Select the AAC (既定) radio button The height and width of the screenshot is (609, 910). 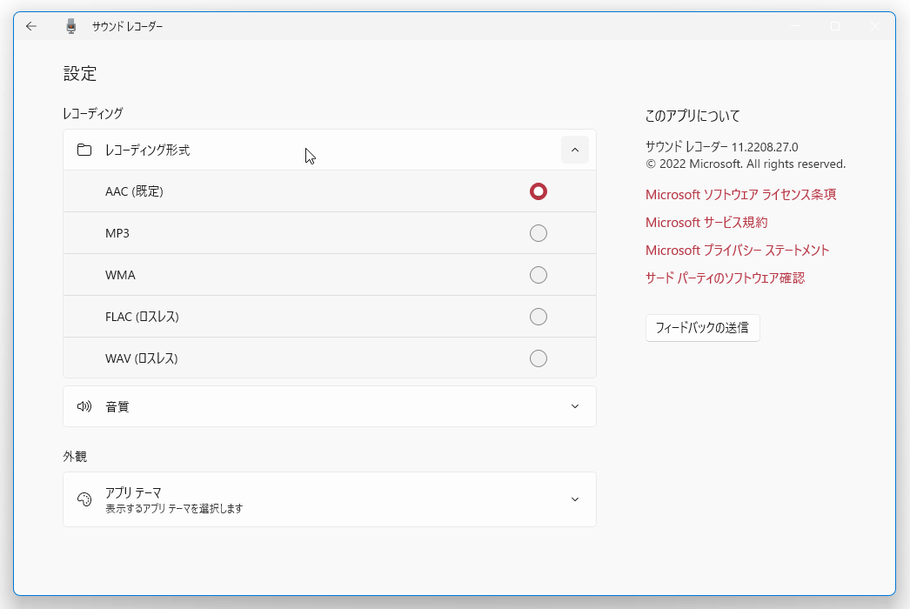(x=538, y=191)
